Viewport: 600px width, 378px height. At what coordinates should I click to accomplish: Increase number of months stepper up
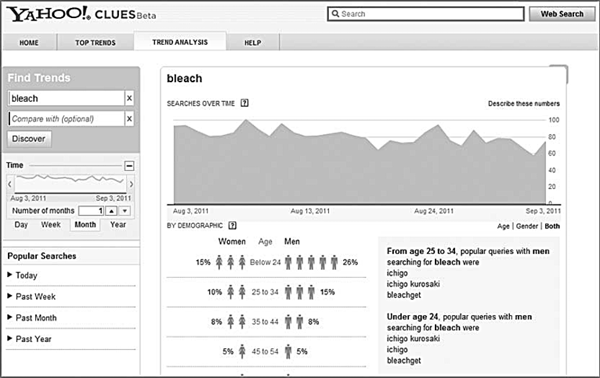[x=111, y=211]
